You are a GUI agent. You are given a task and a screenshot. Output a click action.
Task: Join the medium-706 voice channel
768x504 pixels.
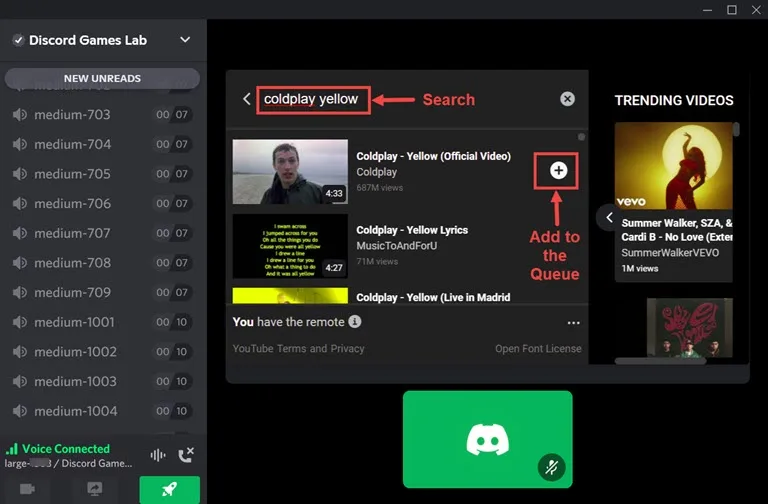click(102, 204)
